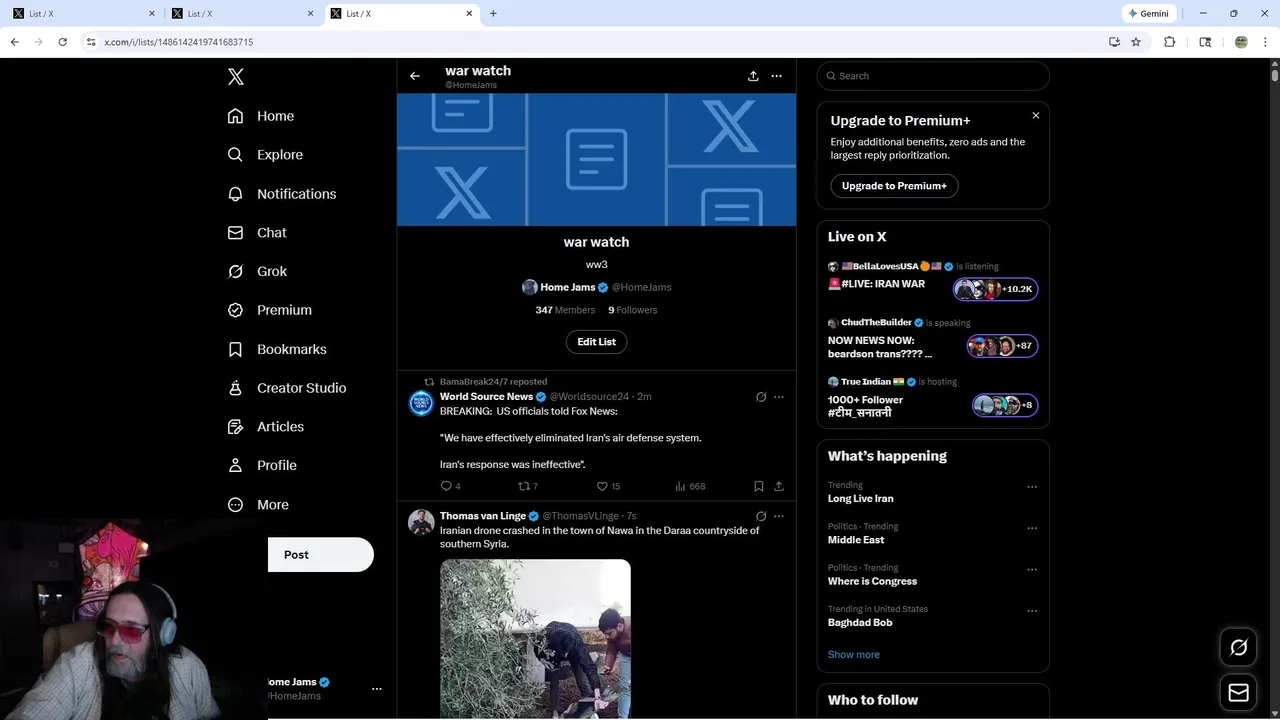Share the war watch list
This screenshot has height=720, width=1280.
point(753,76)
